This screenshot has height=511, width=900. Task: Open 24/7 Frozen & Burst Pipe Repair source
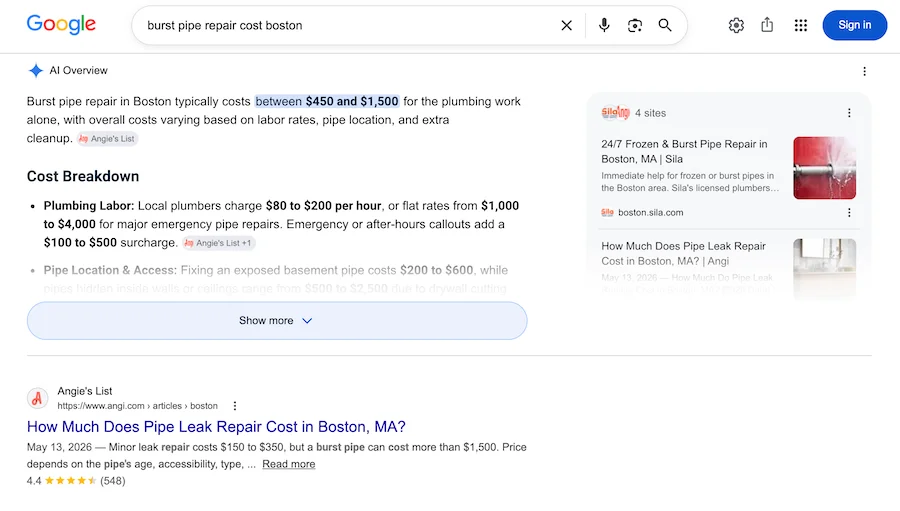684,152
